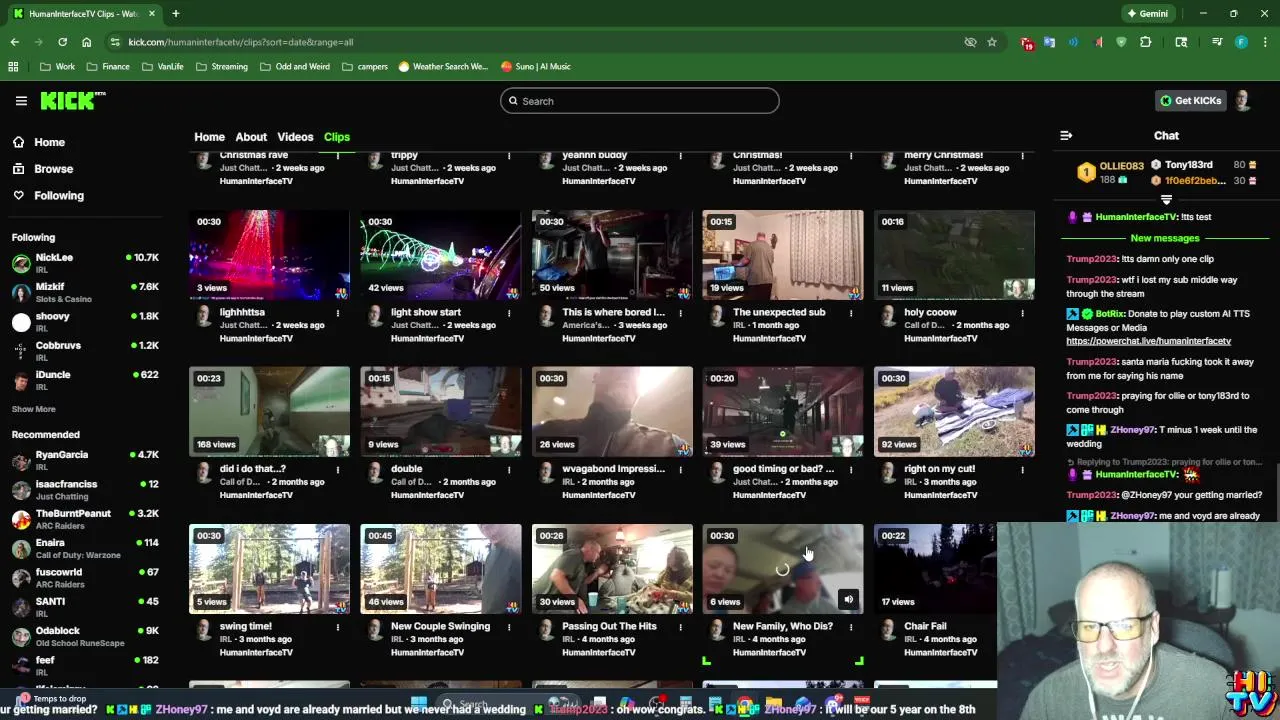Open the browser extensions puzzle icon
This screenshot has height=720, width=1280.
click(1146, 42)
